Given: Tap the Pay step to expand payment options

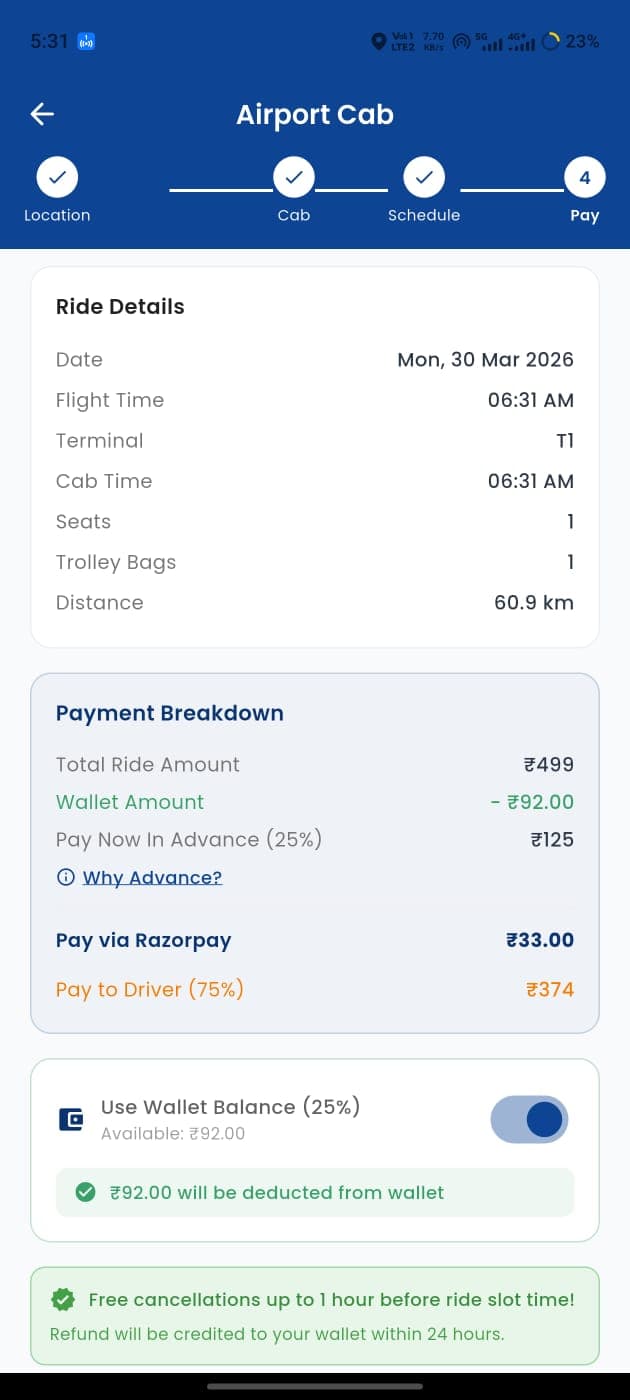Looking at the screenshot, I should 584,176.
